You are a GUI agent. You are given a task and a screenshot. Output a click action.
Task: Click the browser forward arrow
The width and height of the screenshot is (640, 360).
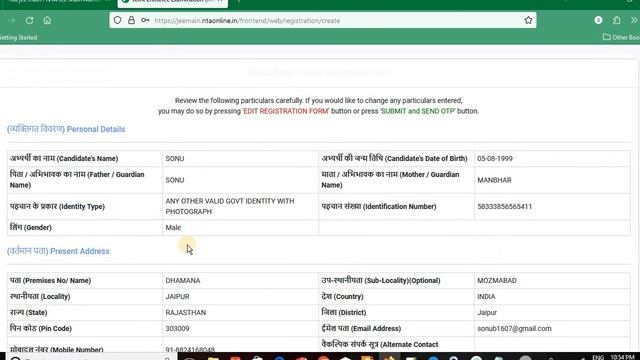(11, 20)
